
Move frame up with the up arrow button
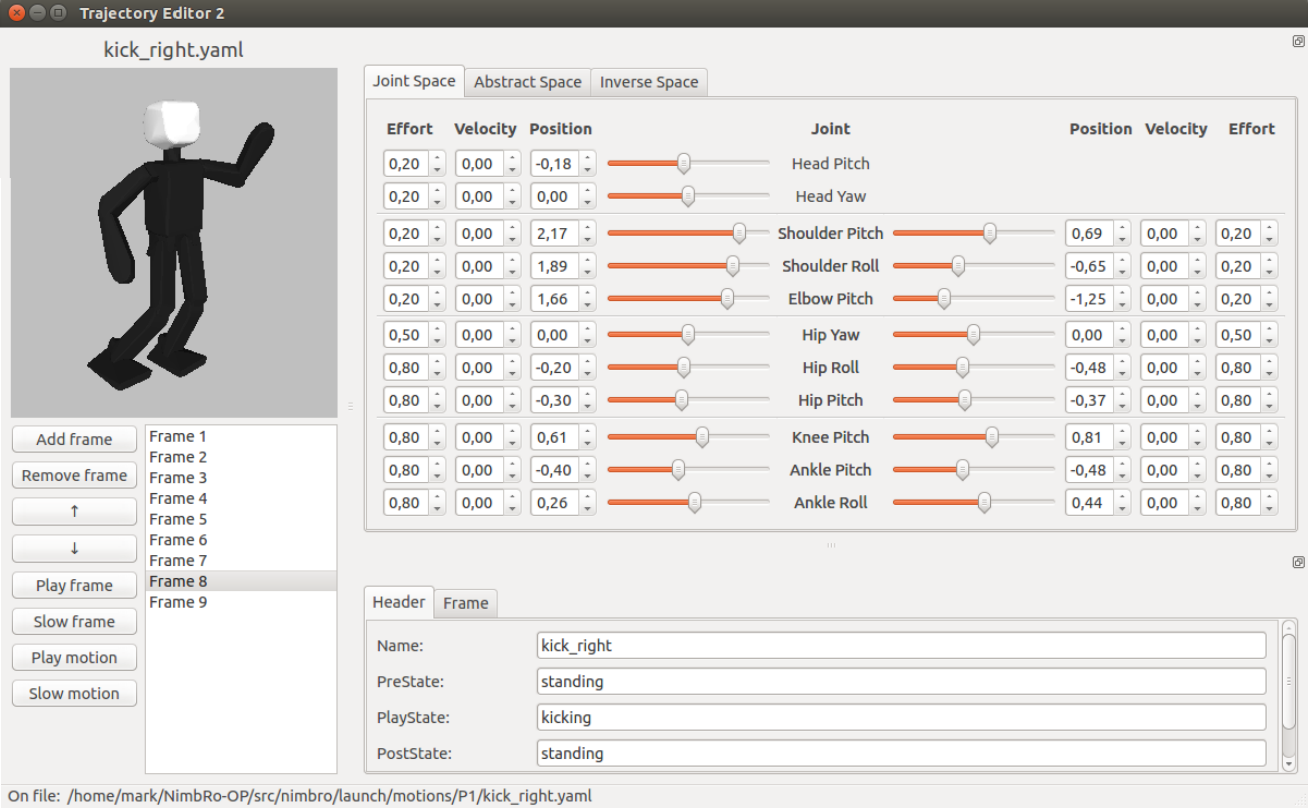coord(74,511)
